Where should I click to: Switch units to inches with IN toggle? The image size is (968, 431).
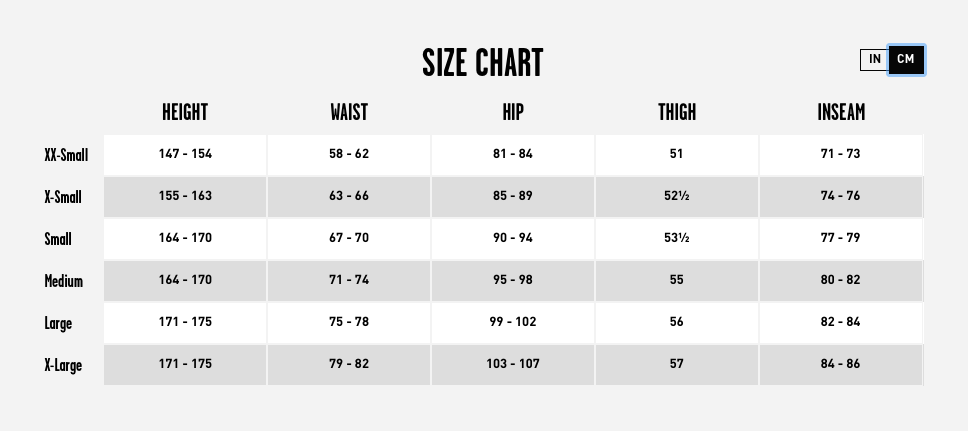(874, 60)
